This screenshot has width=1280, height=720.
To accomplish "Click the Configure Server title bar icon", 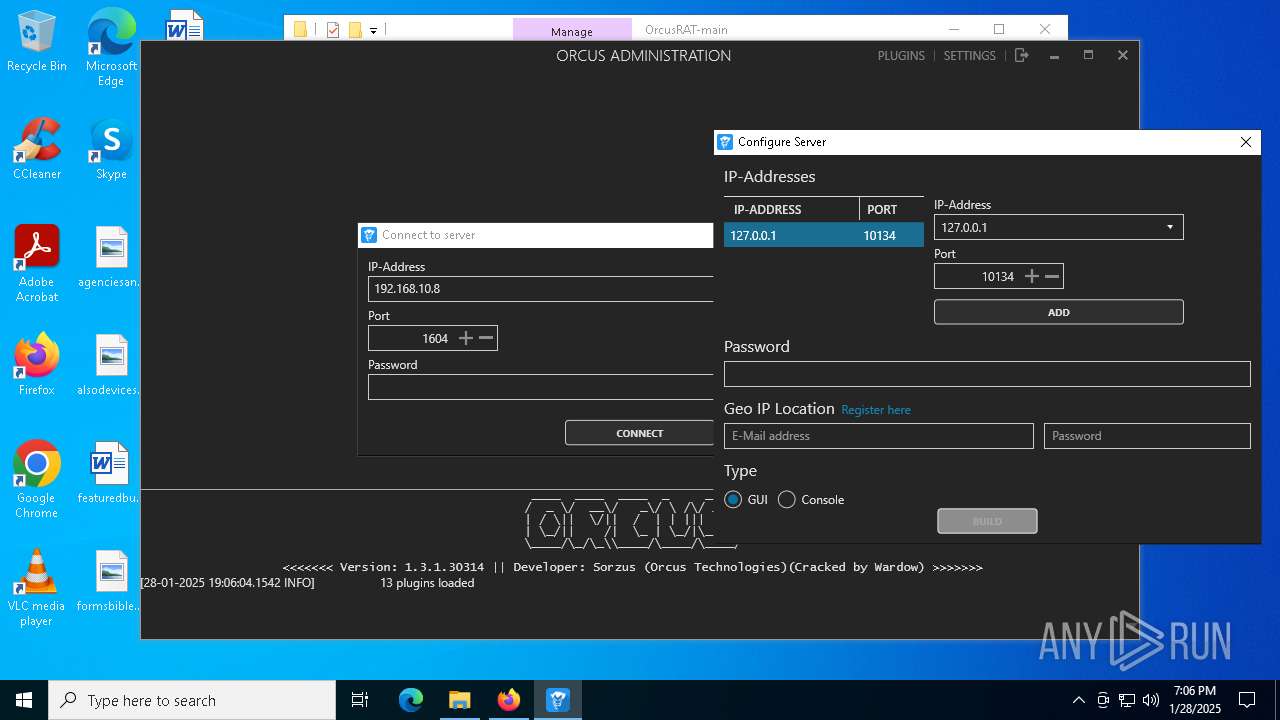I will [726, 142].
